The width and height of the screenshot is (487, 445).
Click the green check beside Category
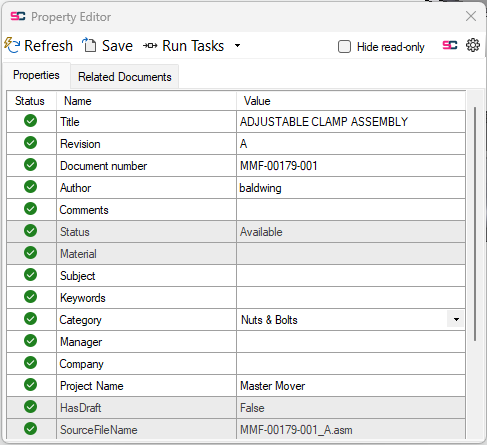[x=30, y=319]
